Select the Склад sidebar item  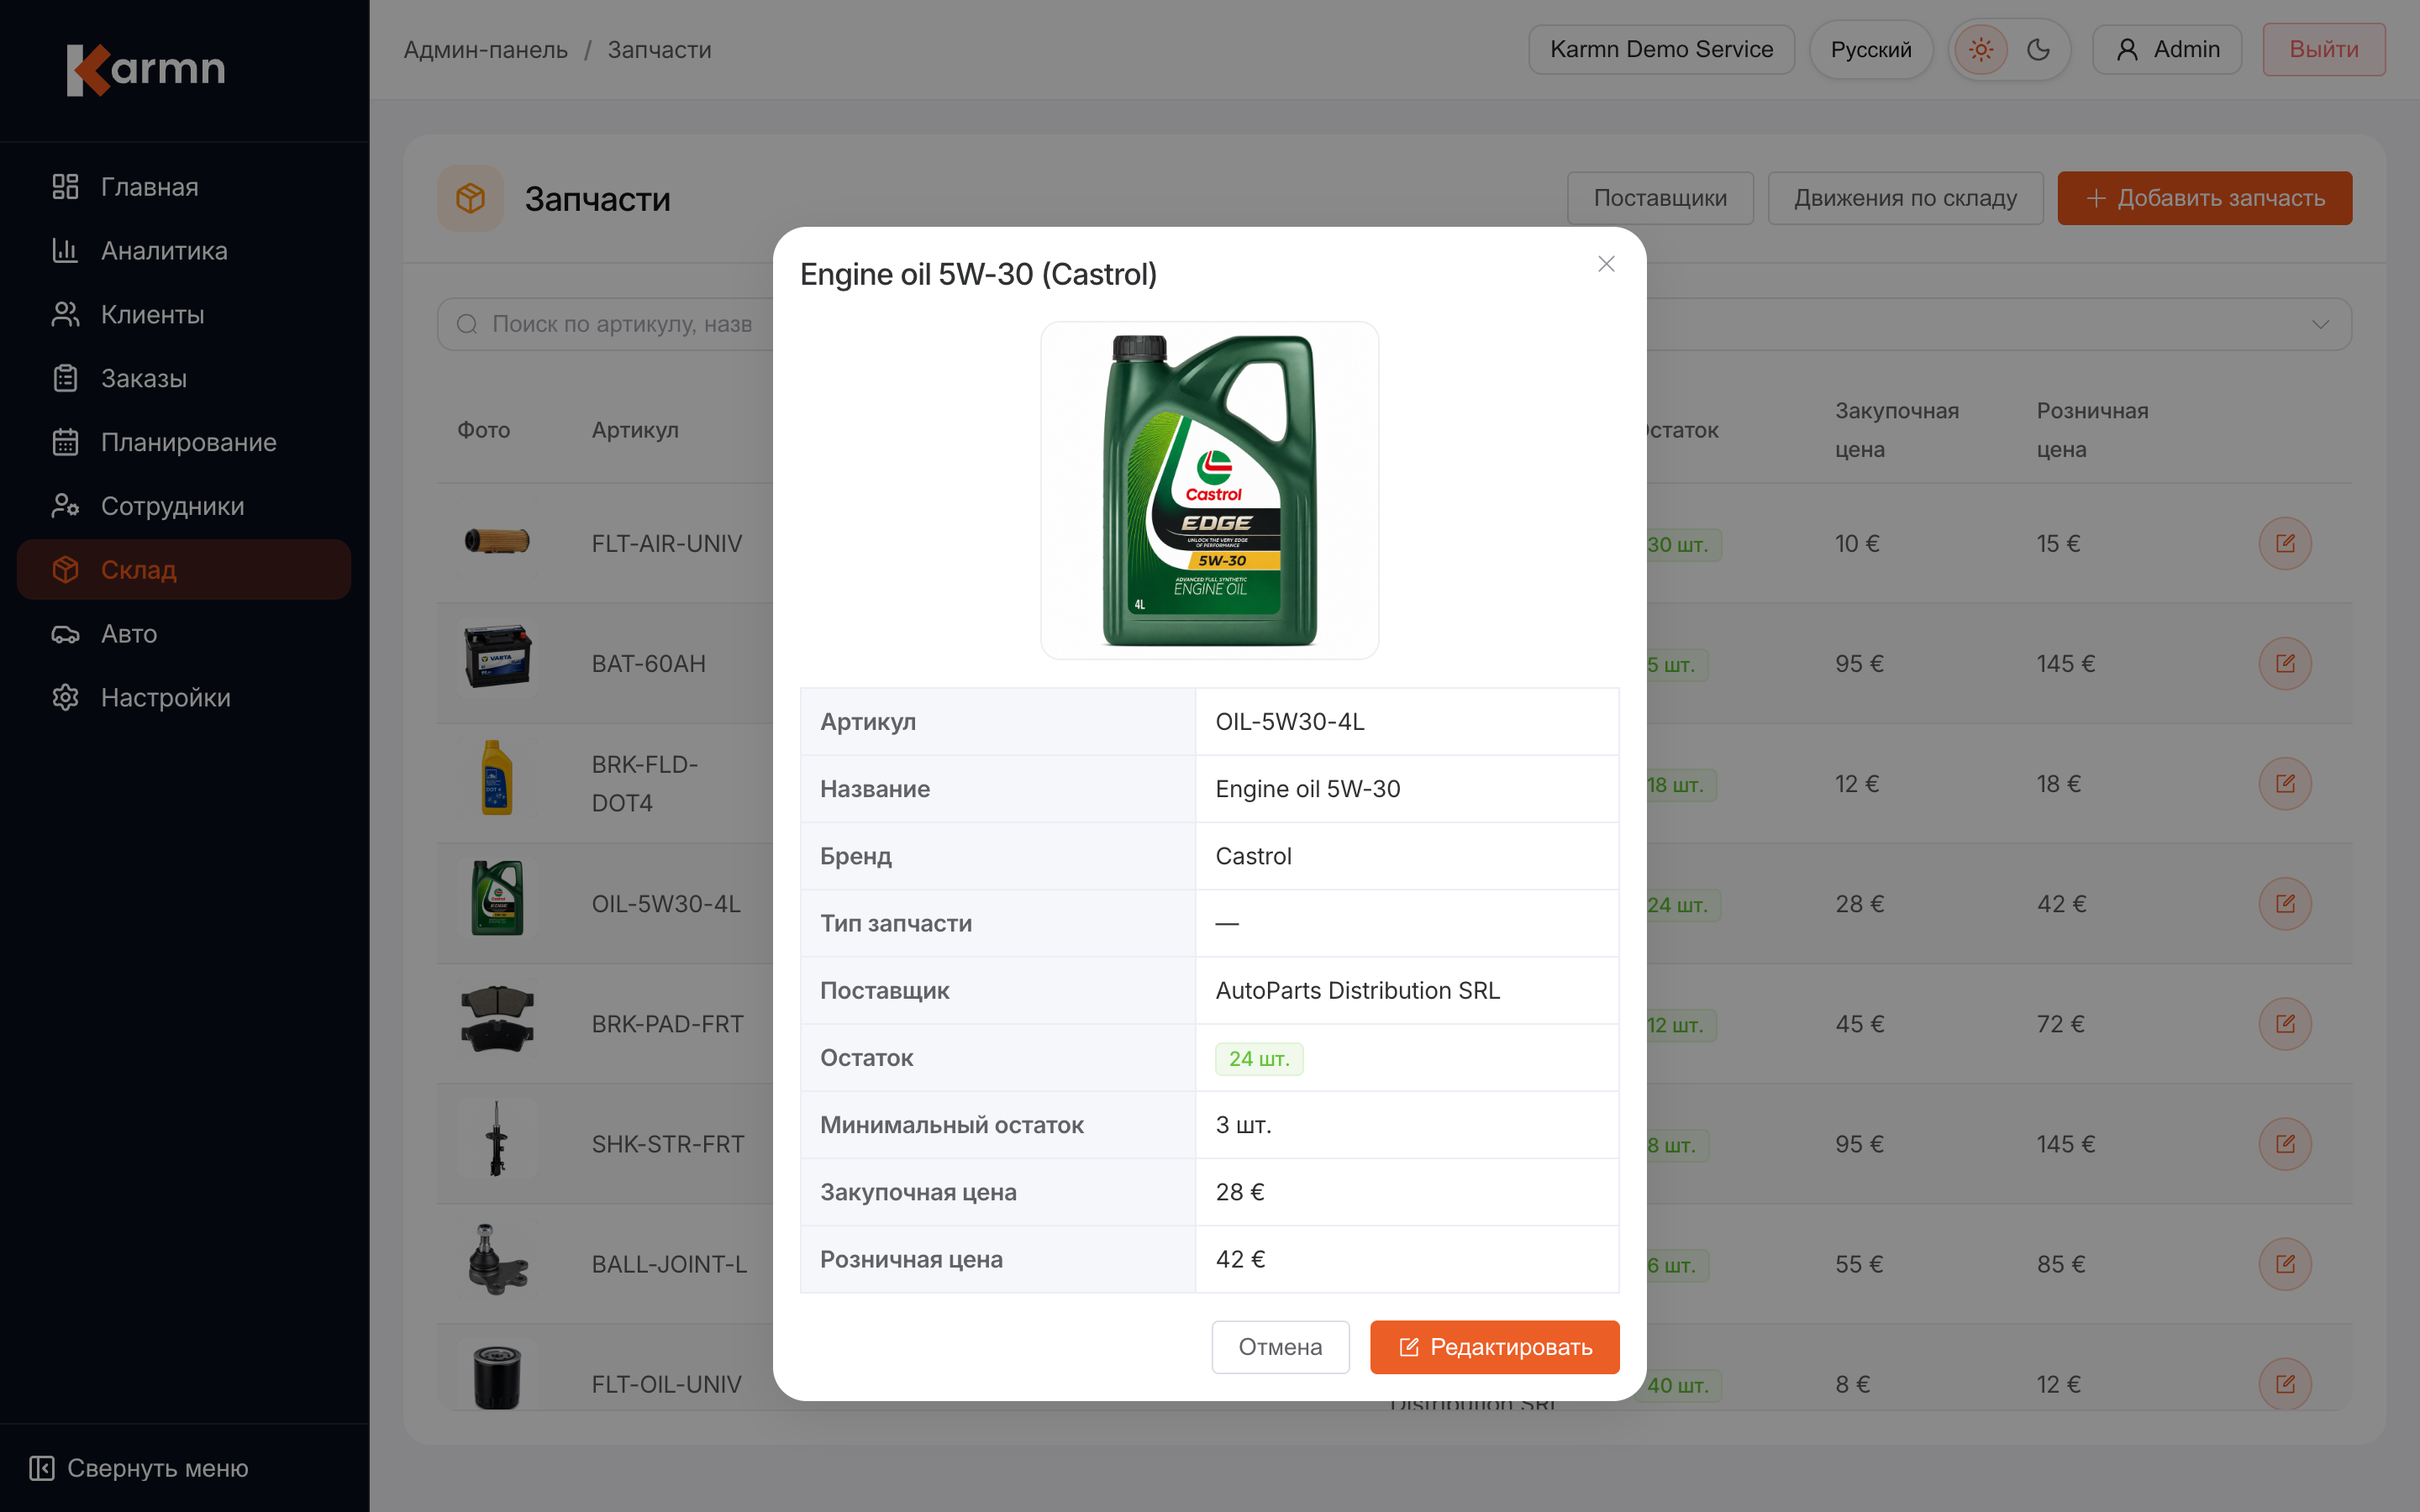tap(184, 570)
